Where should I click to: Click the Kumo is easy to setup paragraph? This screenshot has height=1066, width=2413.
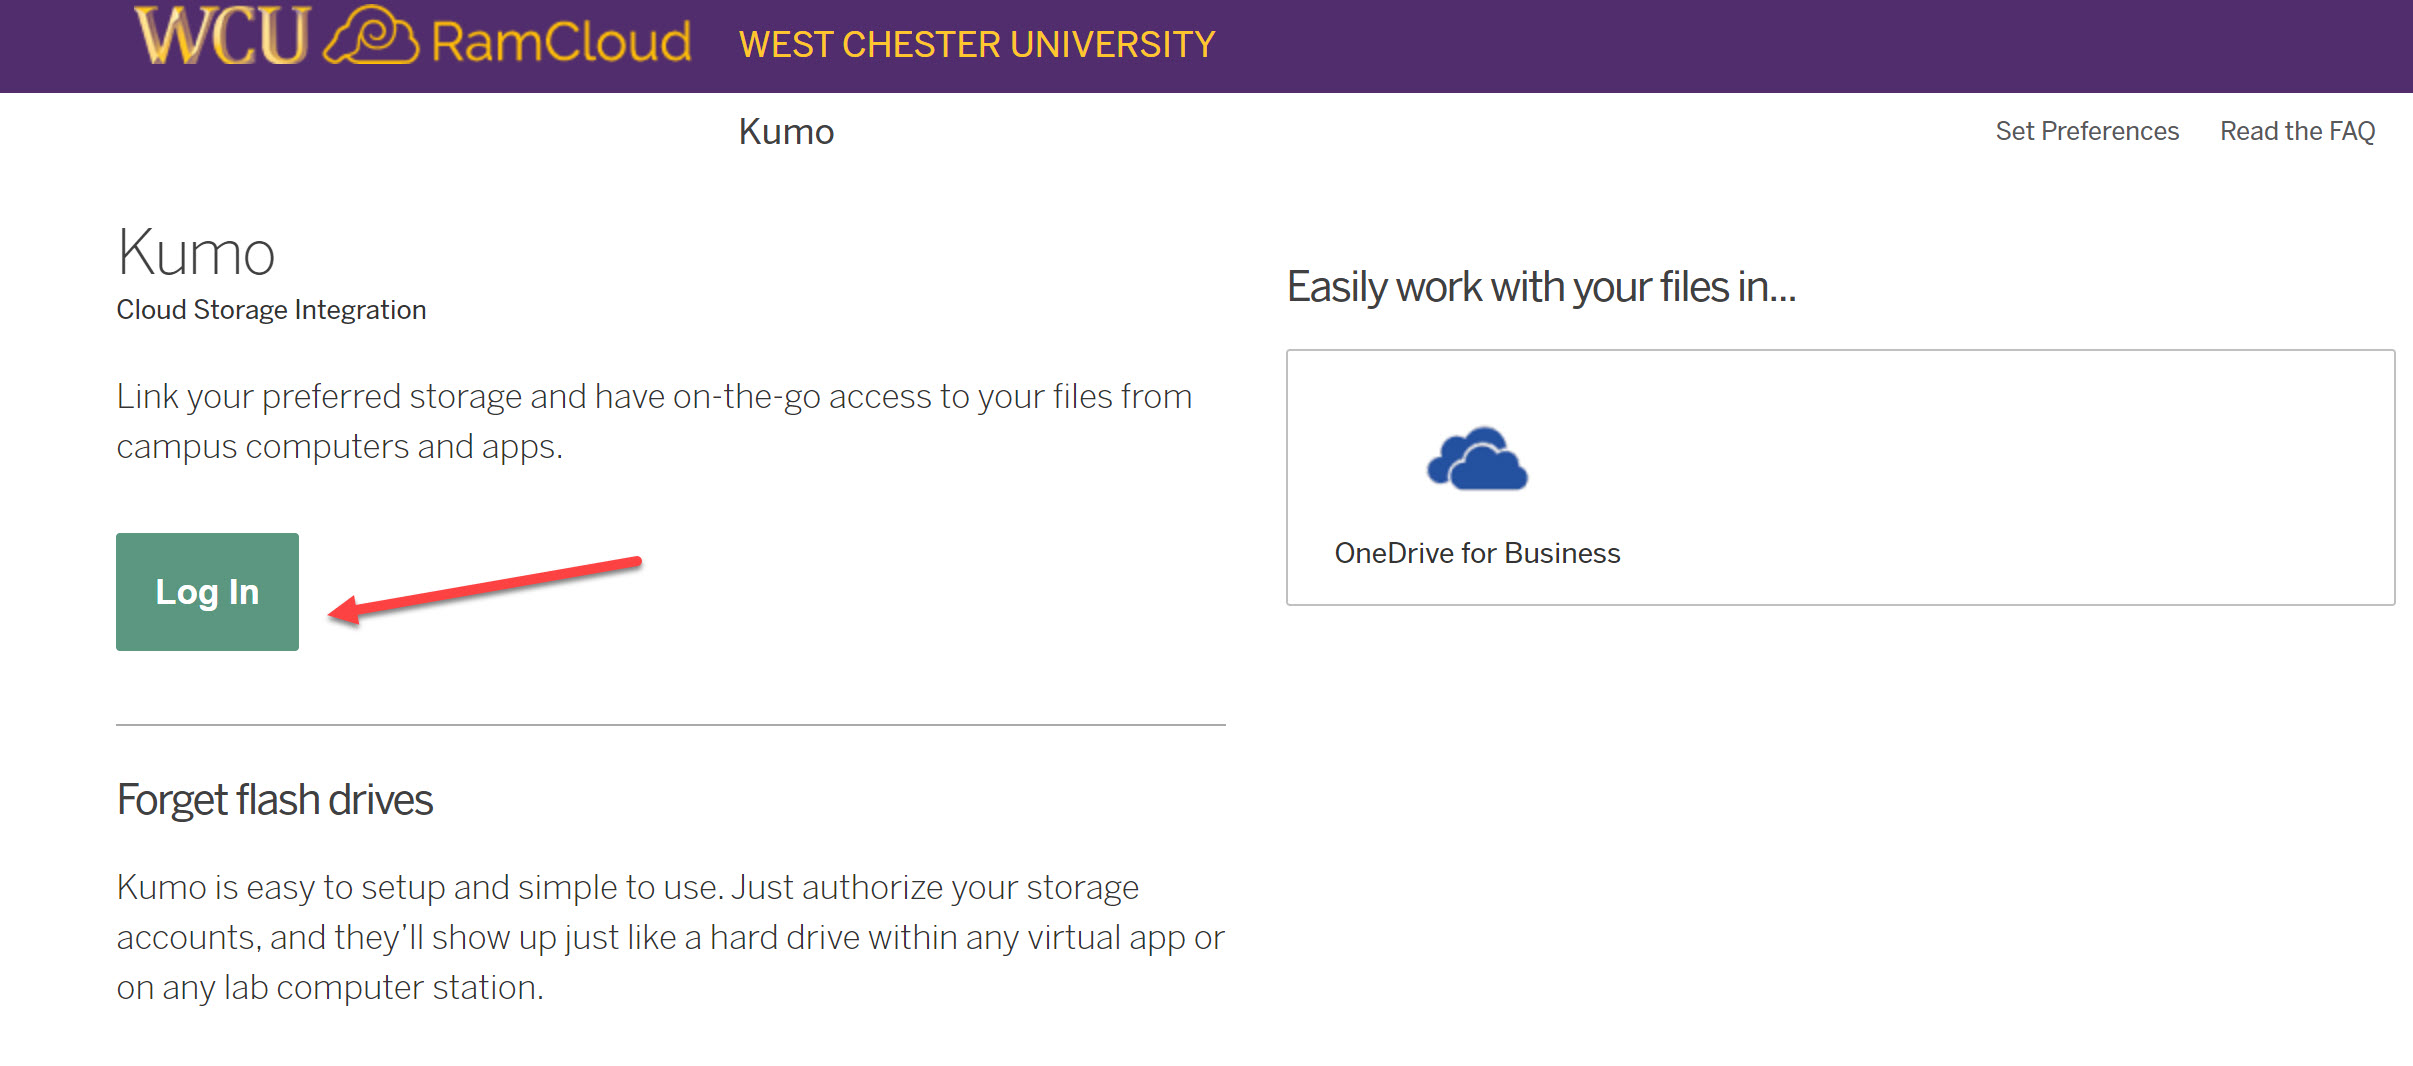coord(670,937)
